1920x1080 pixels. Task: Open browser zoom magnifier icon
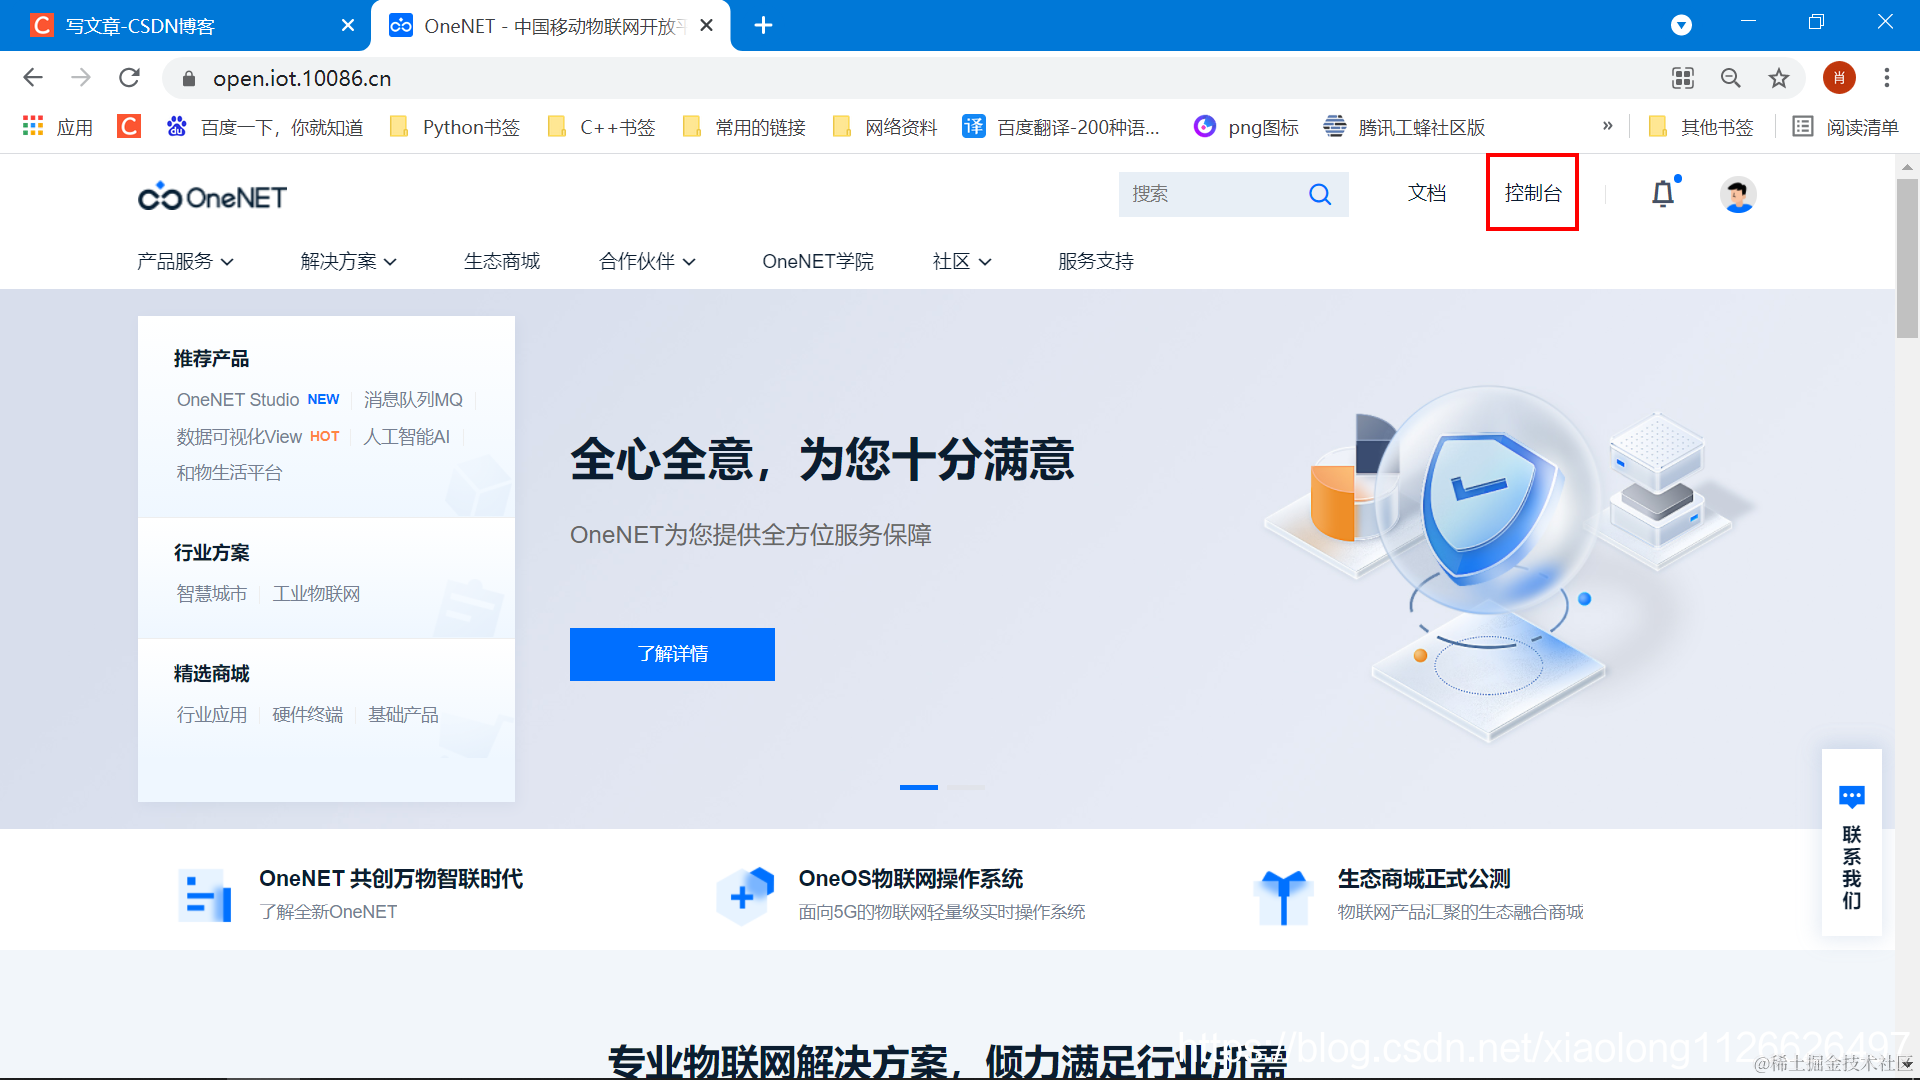pyautogui.click(x=1730, y=78)
